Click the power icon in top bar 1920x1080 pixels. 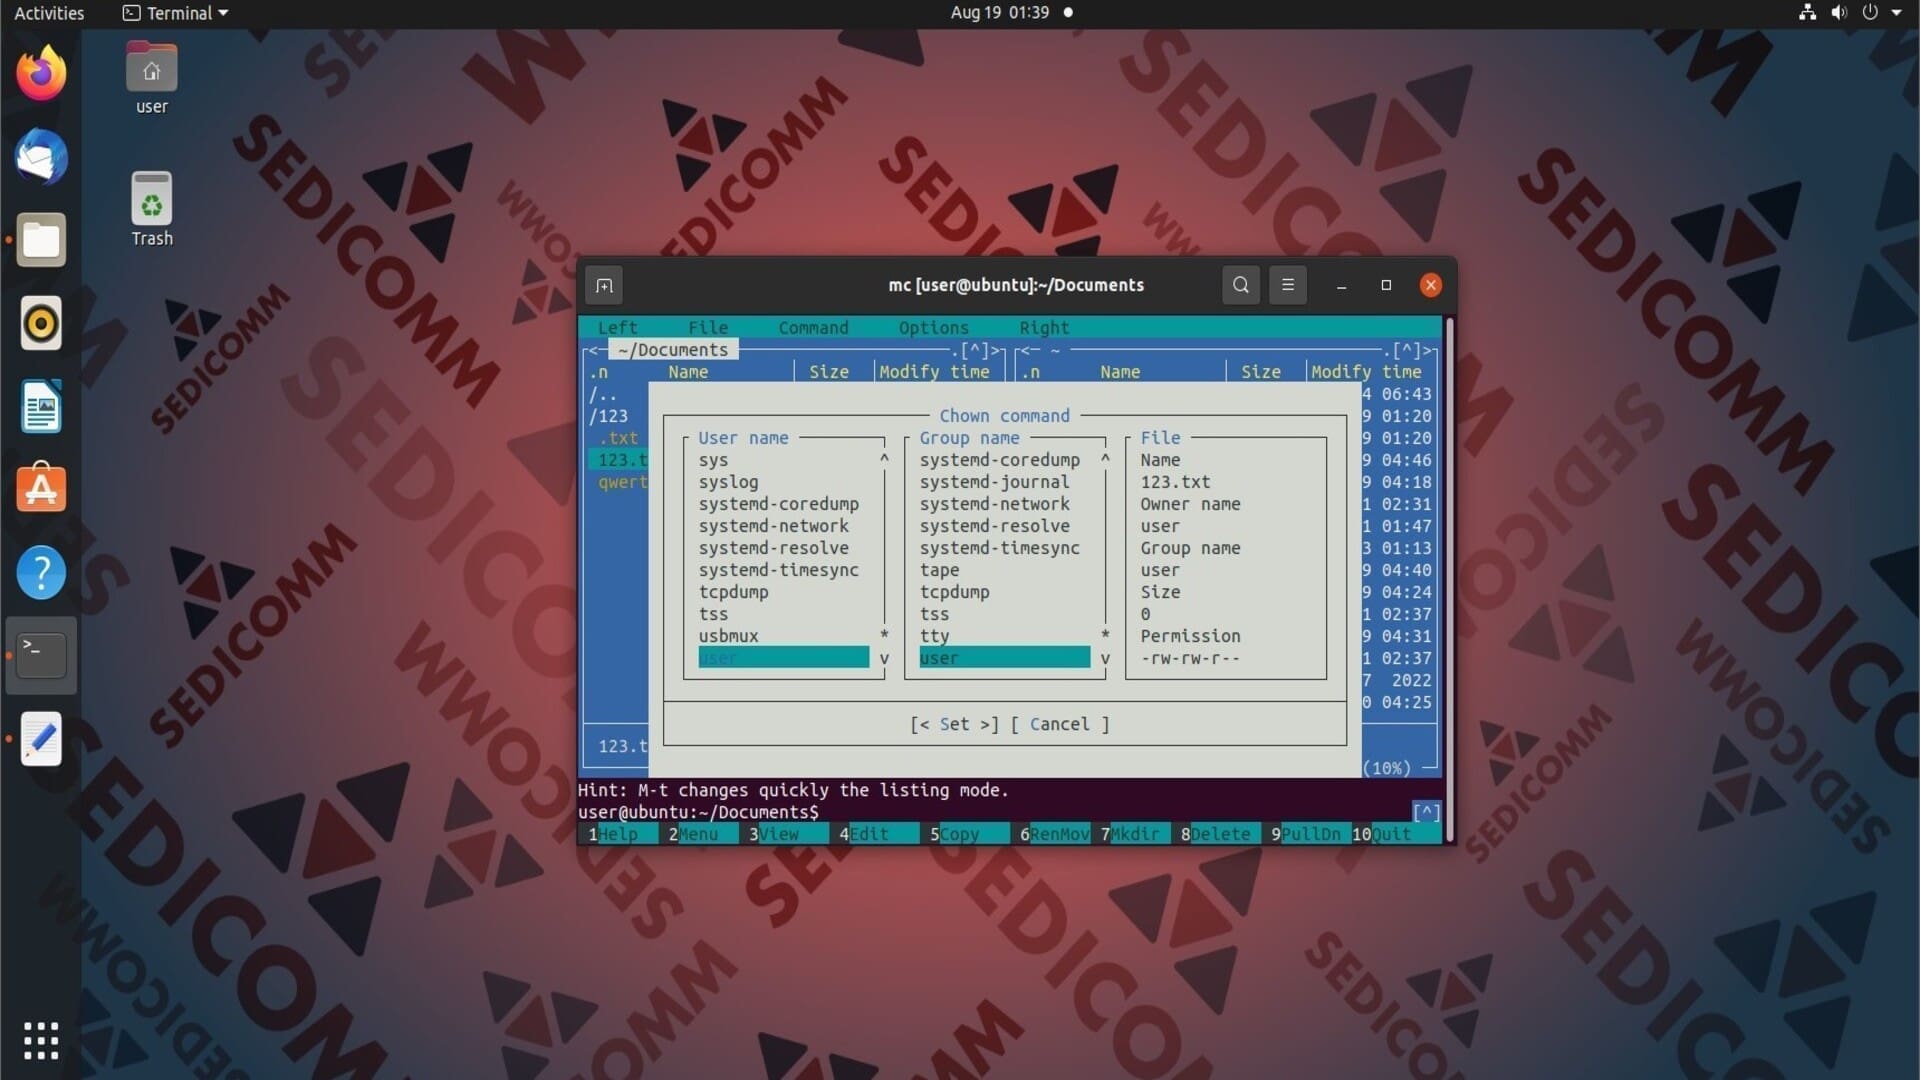pyautogui.click(x=1870, y=13)
